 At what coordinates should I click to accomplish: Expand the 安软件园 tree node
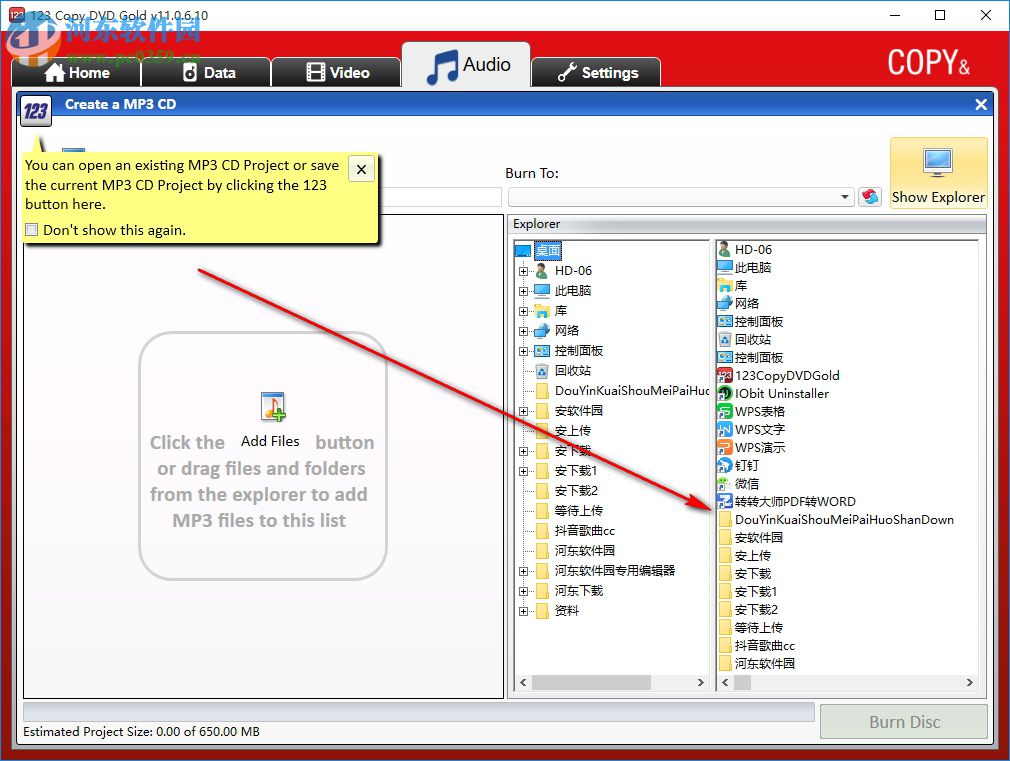(524, 411)
